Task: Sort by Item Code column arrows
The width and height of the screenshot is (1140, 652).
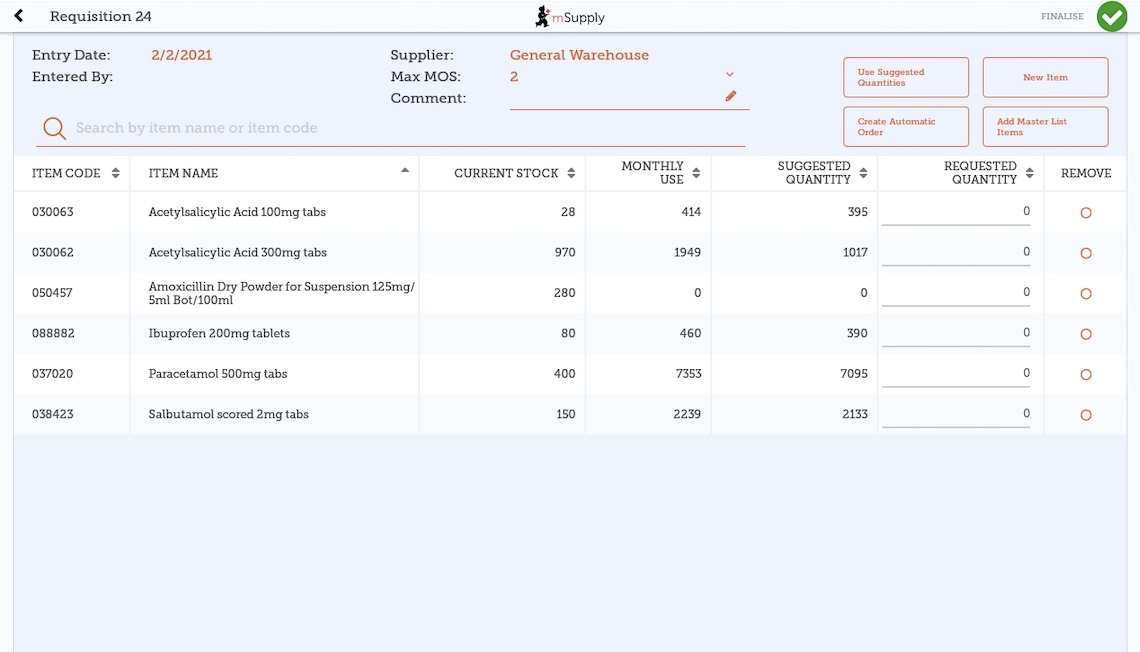Action: (x=116, y=173)
